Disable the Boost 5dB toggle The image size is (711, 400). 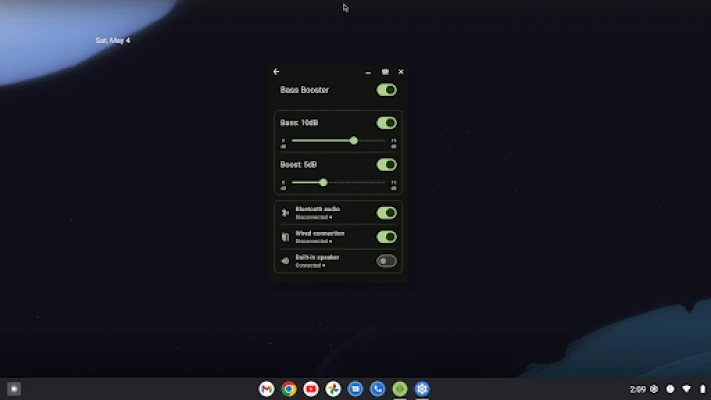pyautogui.click(x=386, y=165)
